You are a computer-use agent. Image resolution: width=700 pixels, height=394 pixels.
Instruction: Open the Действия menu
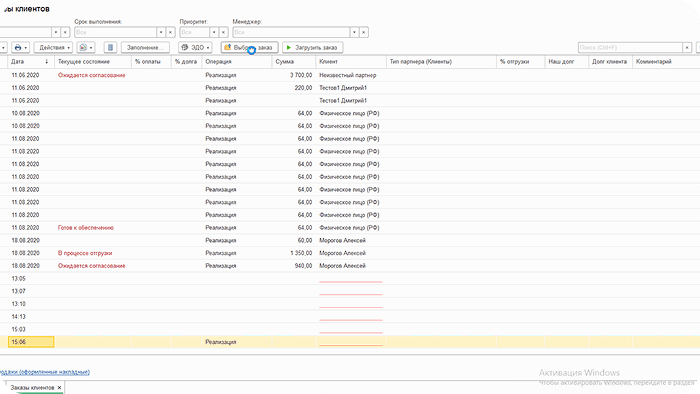tap(54, 47)
